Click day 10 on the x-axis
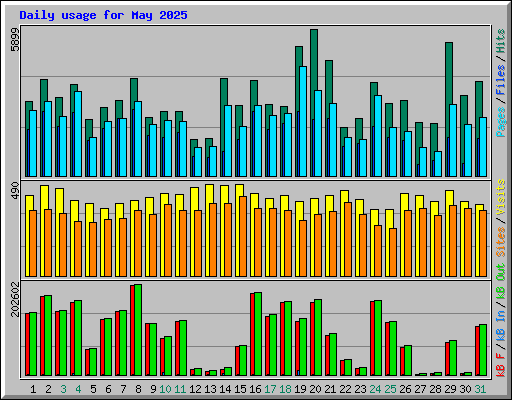Viewport: 512px width, 400px height. (165, 389)
